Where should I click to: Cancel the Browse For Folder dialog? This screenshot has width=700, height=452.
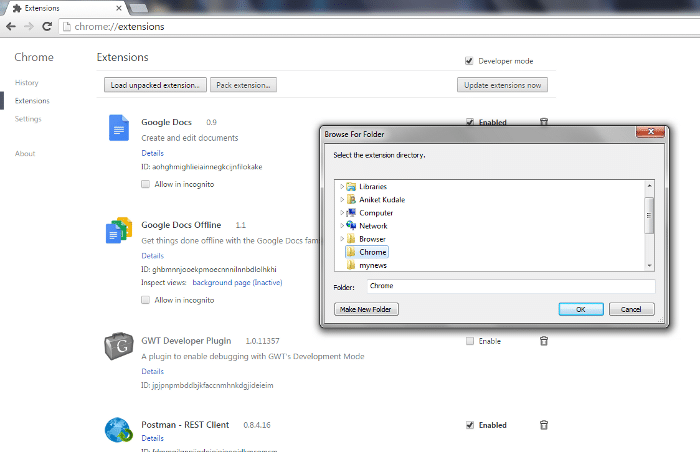point(631,309)
